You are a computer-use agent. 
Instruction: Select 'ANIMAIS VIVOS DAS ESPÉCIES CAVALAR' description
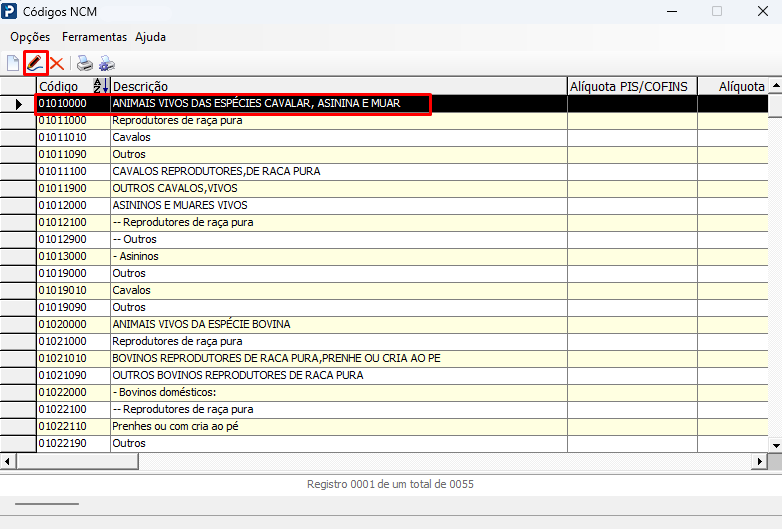click(x=339, y=104)
